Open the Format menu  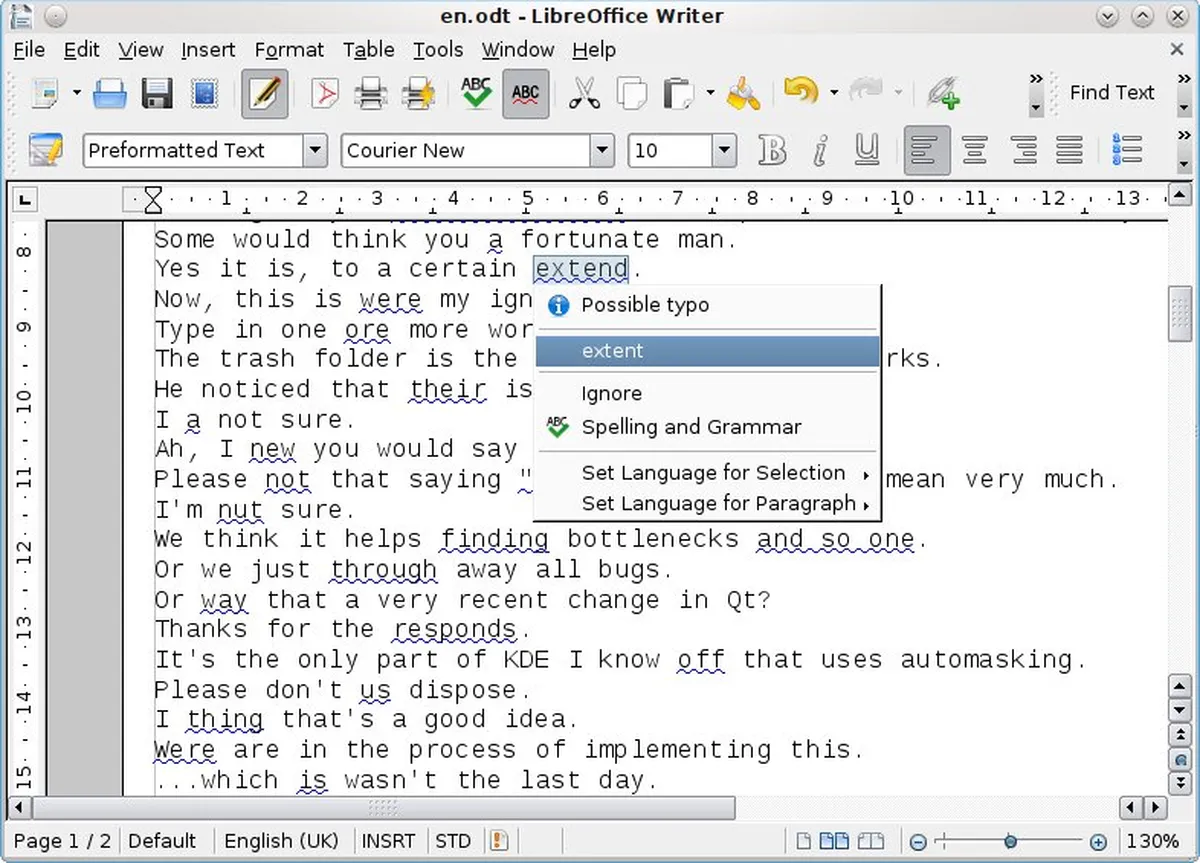coord(289,50)
